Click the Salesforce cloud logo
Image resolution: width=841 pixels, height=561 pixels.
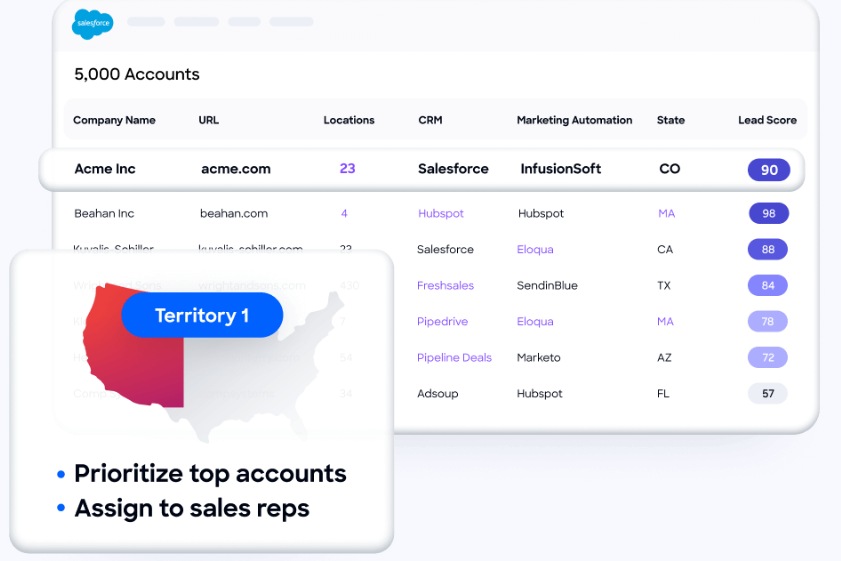click(92, 24)
